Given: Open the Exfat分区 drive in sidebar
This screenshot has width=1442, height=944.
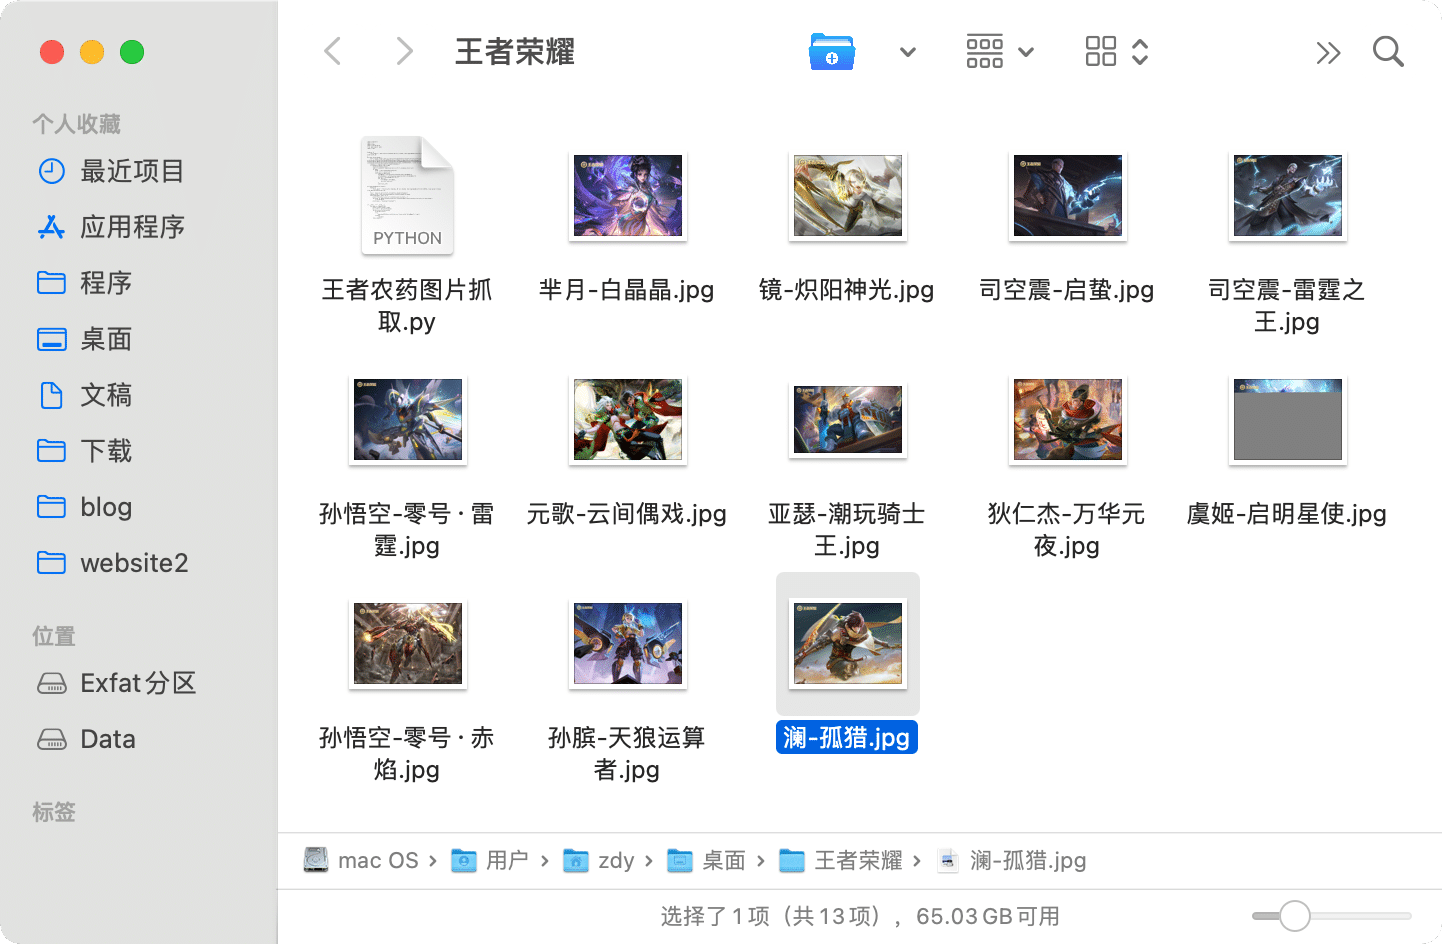Looking at the screenshot, I should (139, 683).
